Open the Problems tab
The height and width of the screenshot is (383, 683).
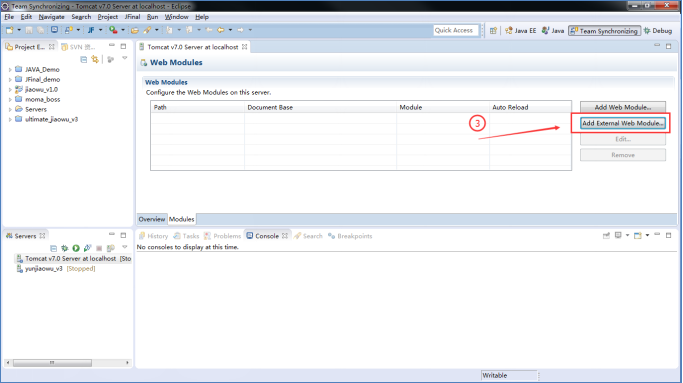click(223, 236)
